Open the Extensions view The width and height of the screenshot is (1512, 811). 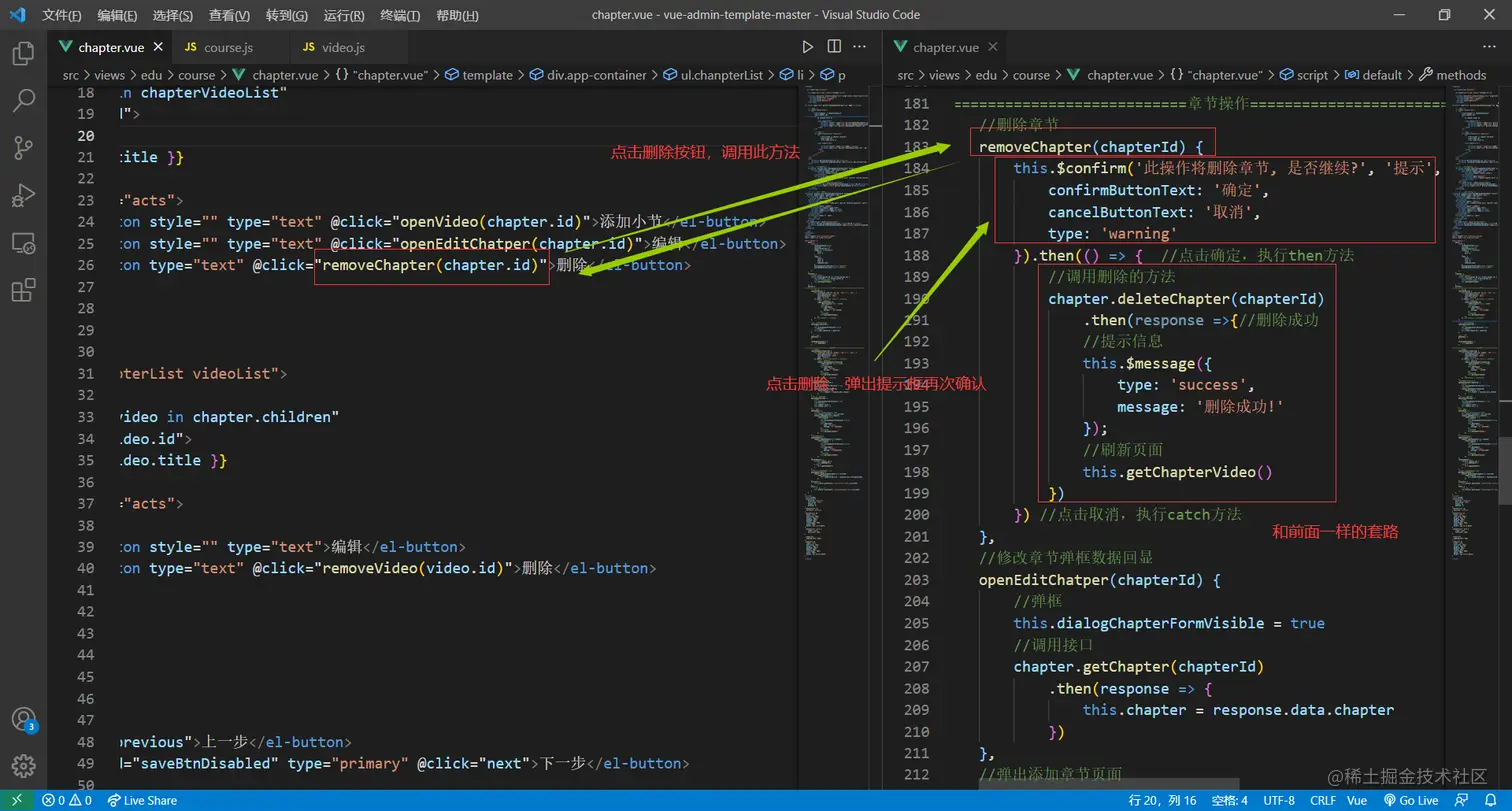tap(23, 290)
